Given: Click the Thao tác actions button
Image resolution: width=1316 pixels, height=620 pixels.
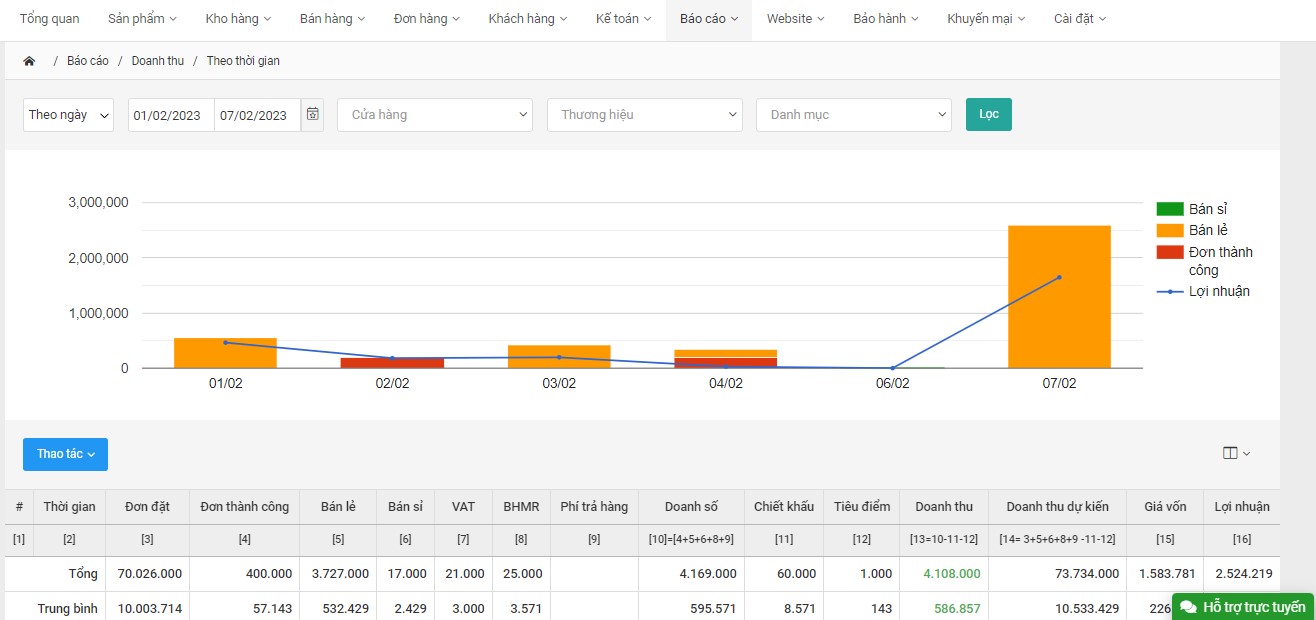Looking at the screenshot, I should [x=65, y=454].
